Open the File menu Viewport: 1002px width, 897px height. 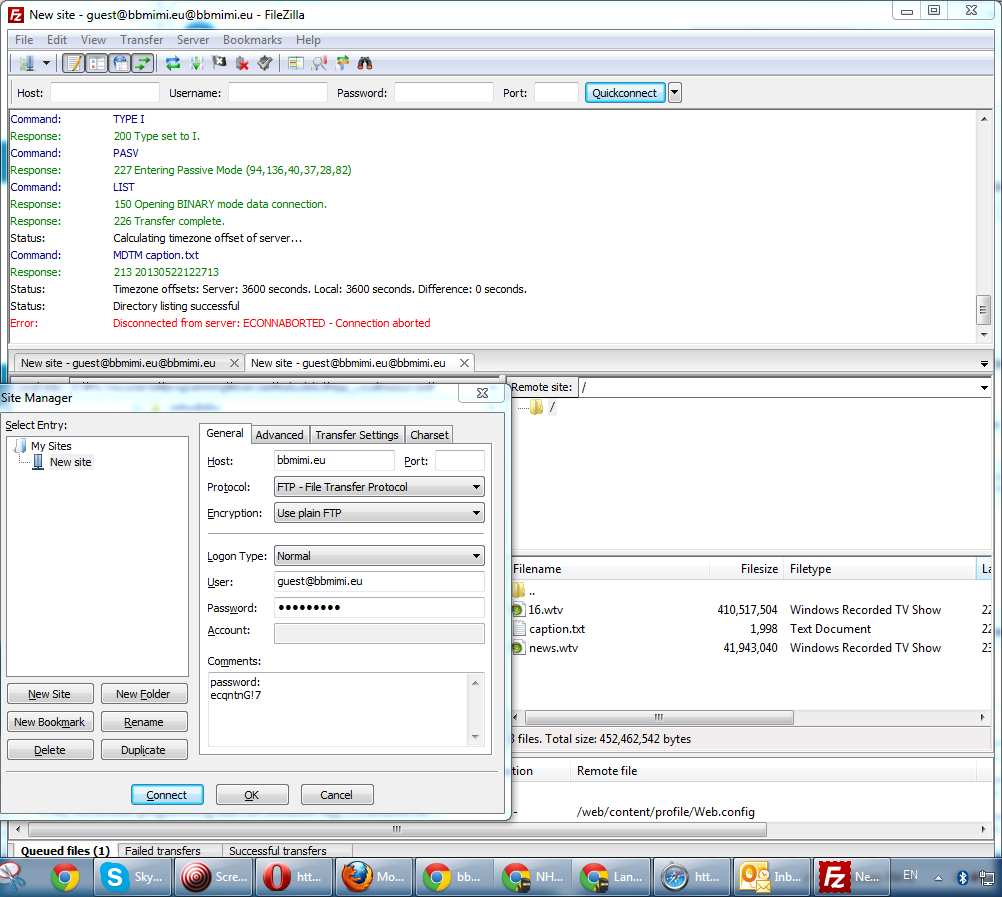point(24,40)
